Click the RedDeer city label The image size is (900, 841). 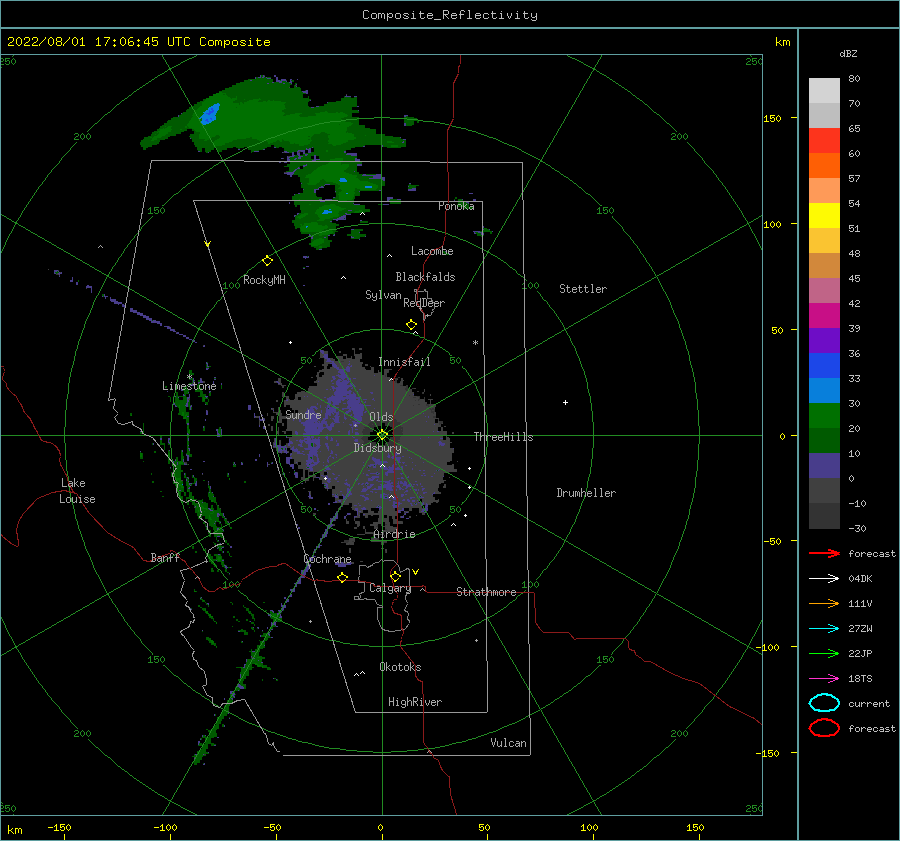424,303
